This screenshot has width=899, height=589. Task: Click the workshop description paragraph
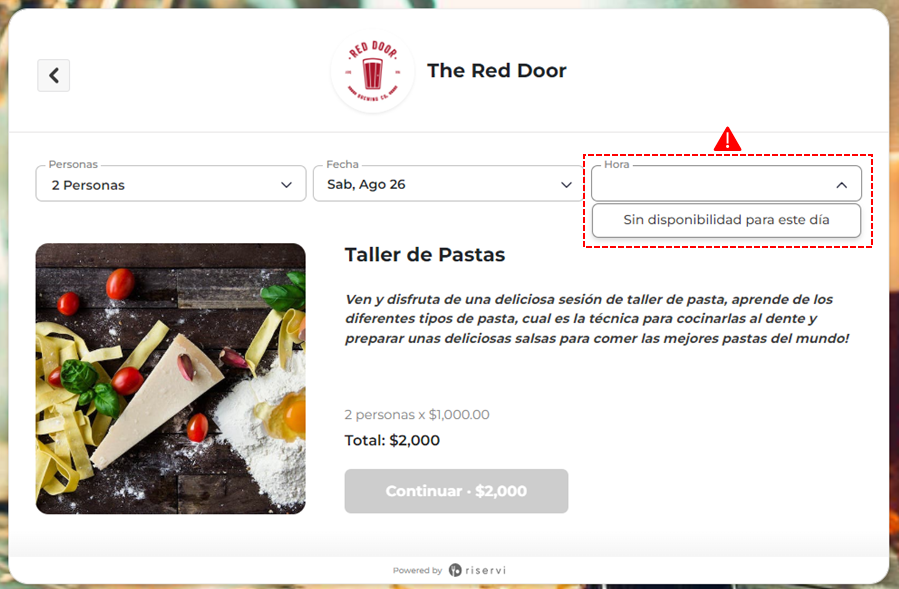(x=597, y=319)
